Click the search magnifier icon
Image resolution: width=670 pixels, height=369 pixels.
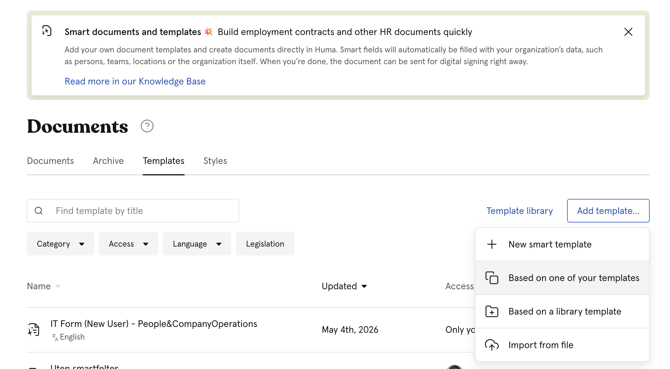pyautogui.click(x=38, y=211)
